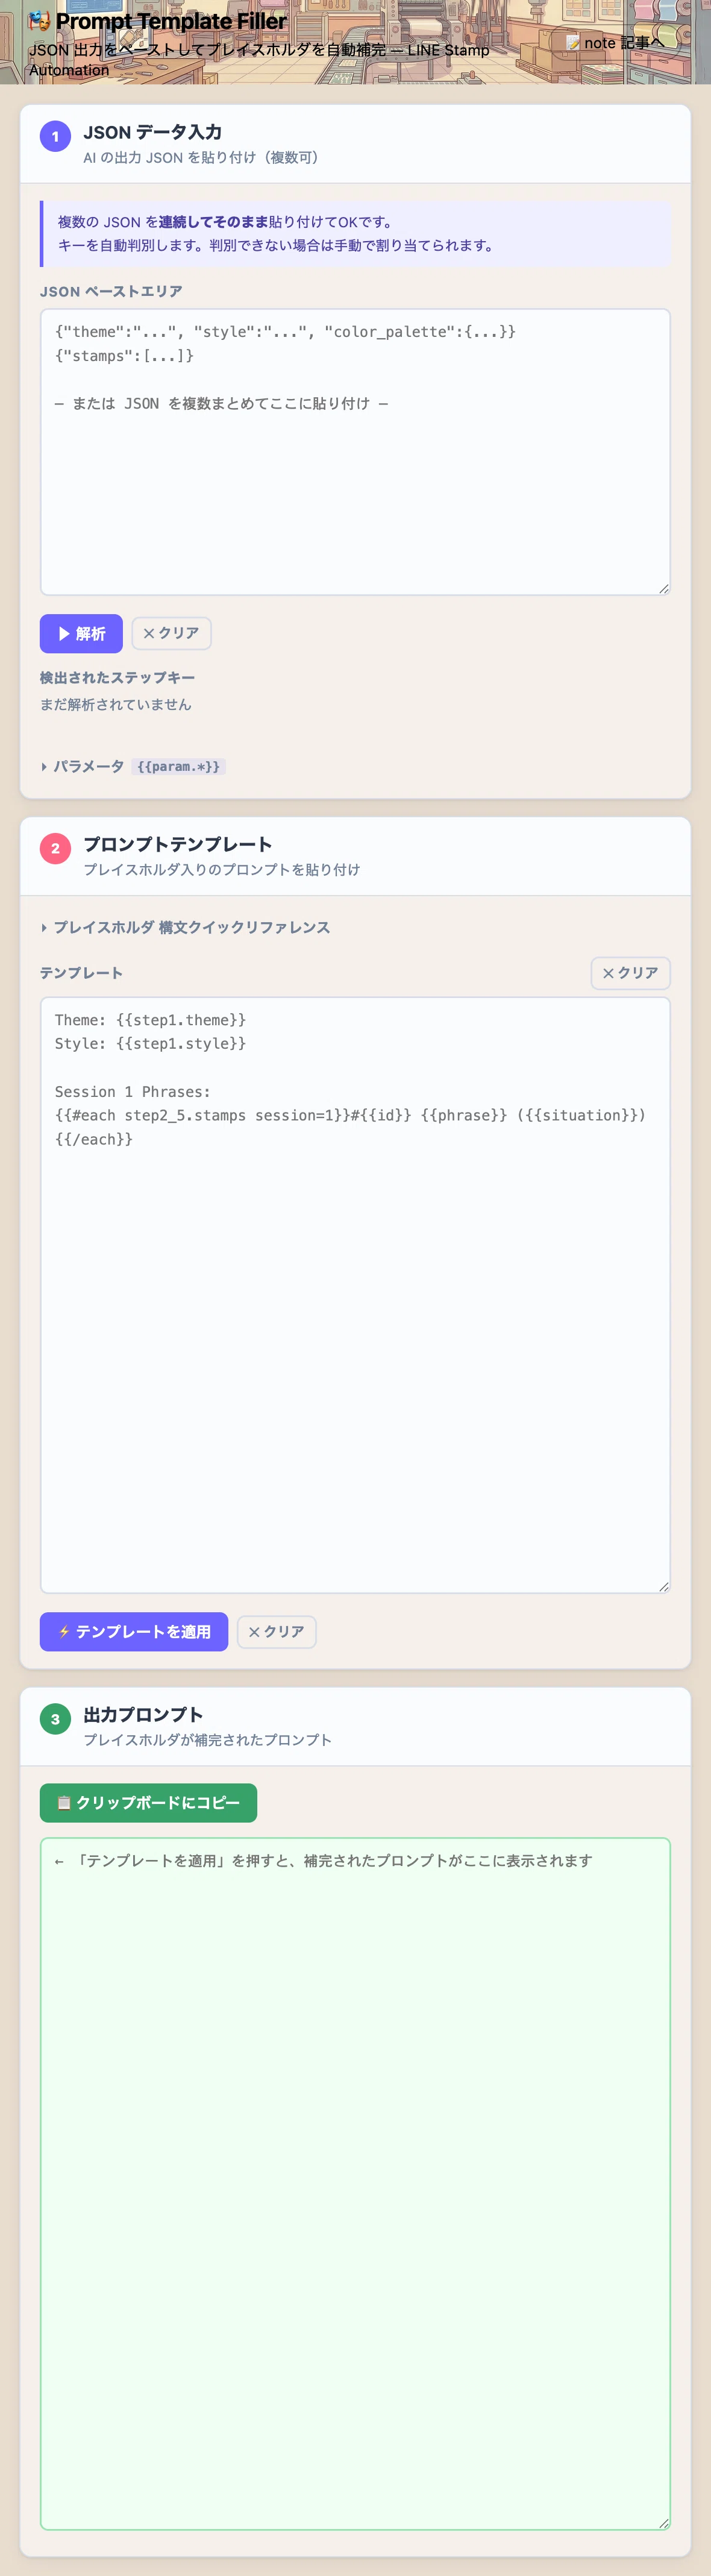711x2576 pixels.
Task: Expand the パラメータ disclosure triangle
Action: 44,767
